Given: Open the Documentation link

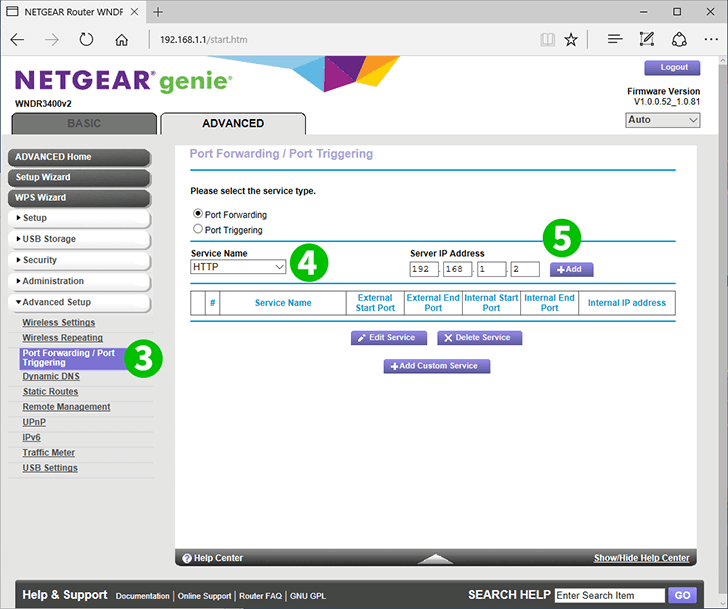Looking at the screenshot, I should click(143, 596).
